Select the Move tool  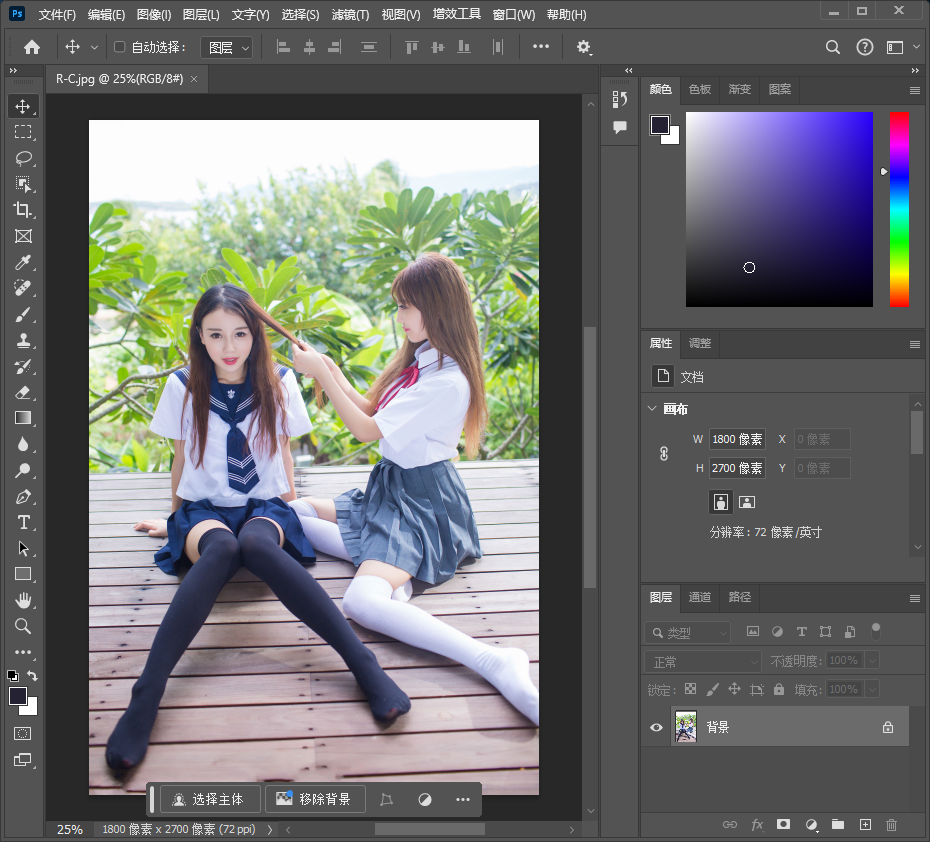(x=22, y=106)
